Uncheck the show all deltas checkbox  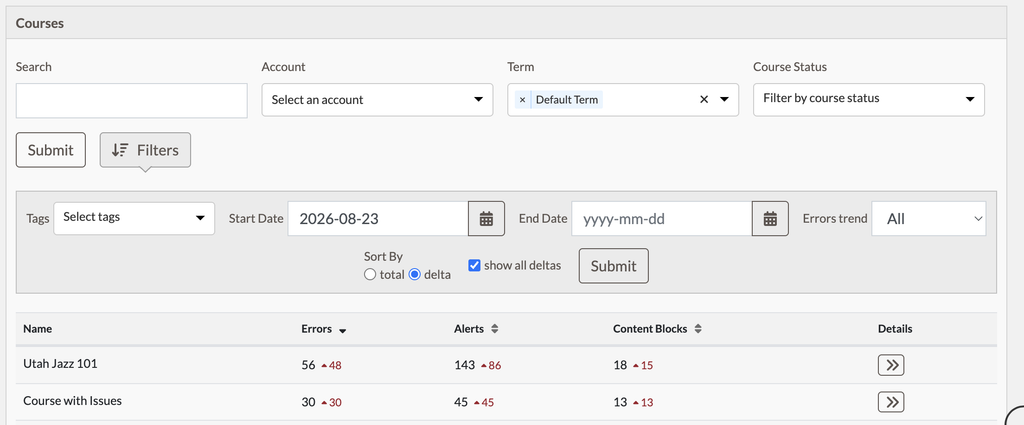click(474, 266)
